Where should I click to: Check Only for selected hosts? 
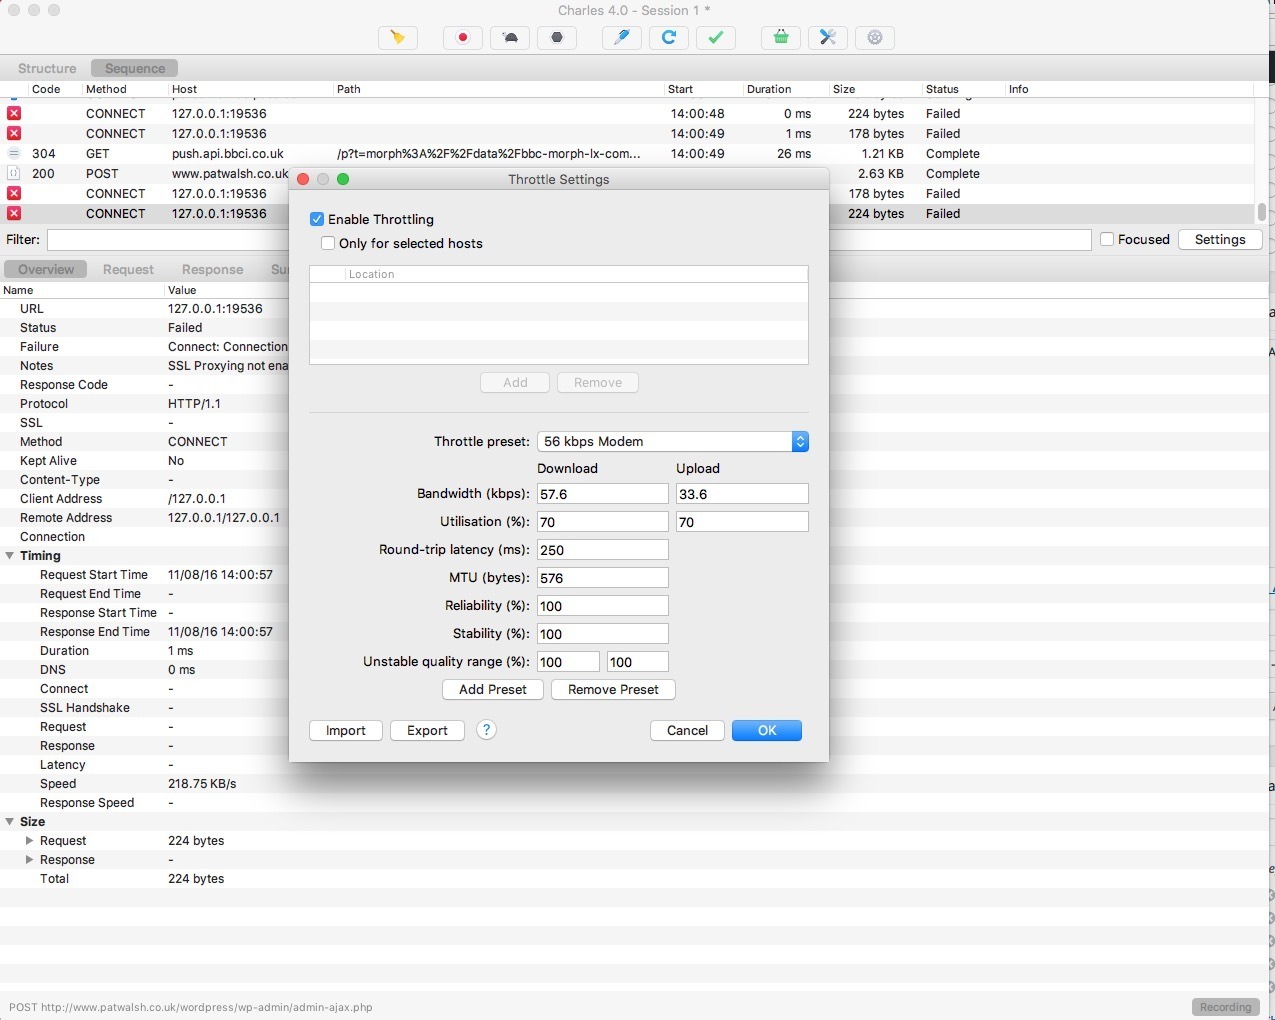click(x=328, y=243)
